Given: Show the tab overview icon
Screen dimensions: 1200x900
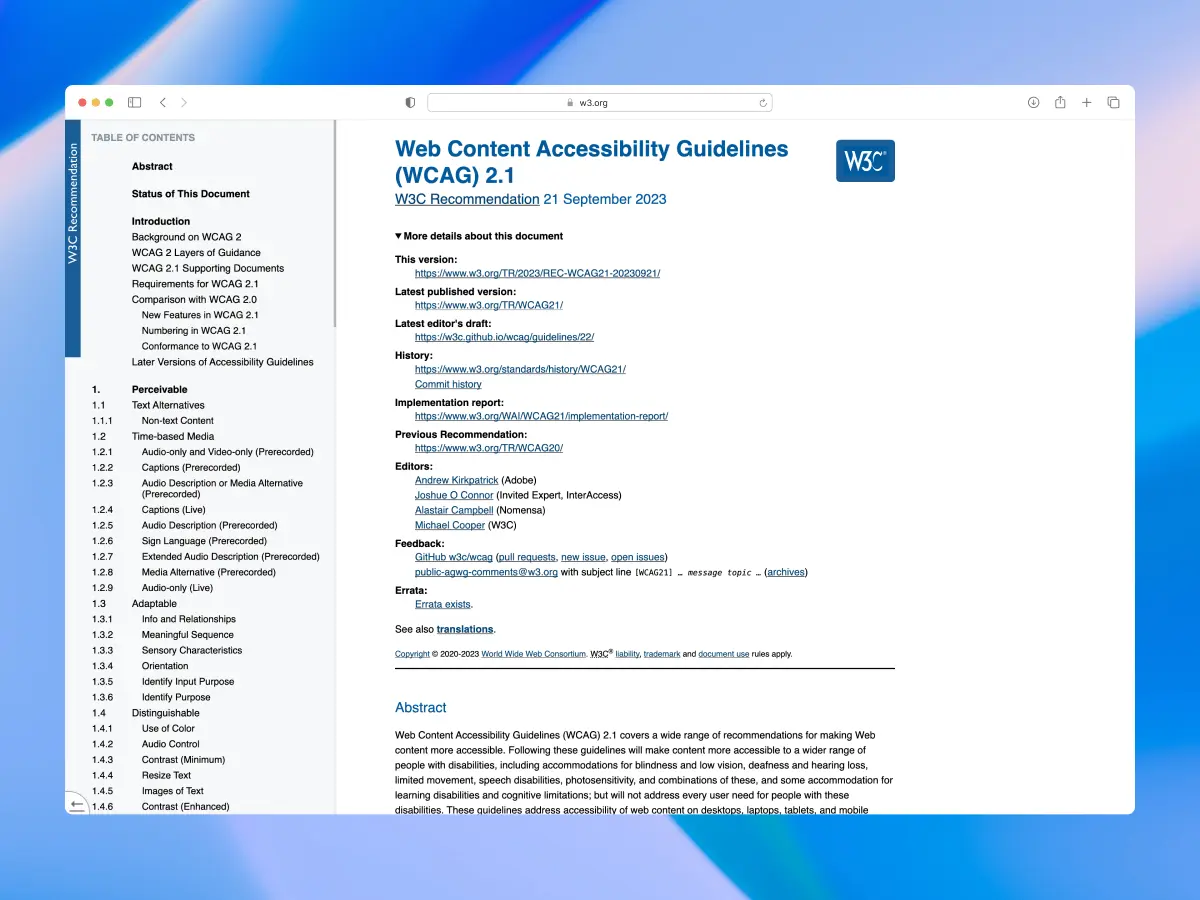Looking at the screenshot, I should click(1113, 102).
